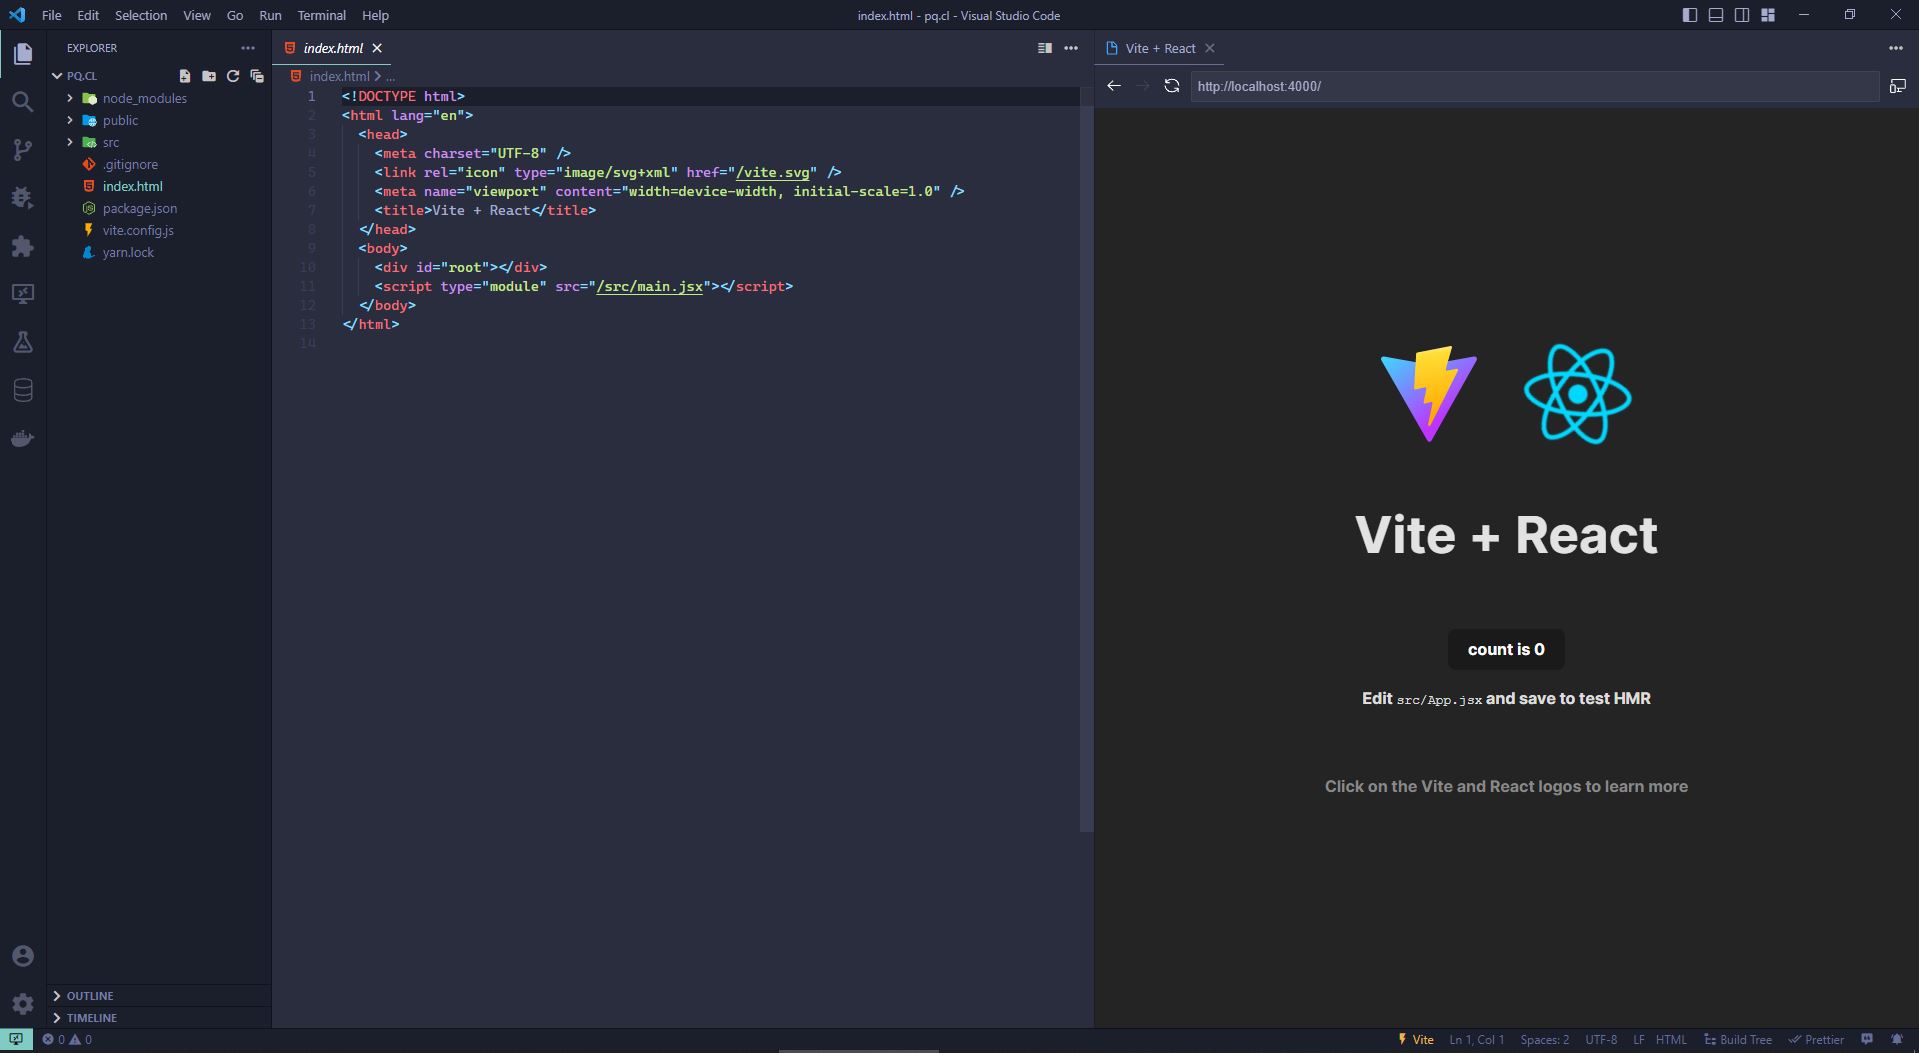Expand the node_modules folder
Viewport: 1919px width, 1053px height.
tap(144, 98)
